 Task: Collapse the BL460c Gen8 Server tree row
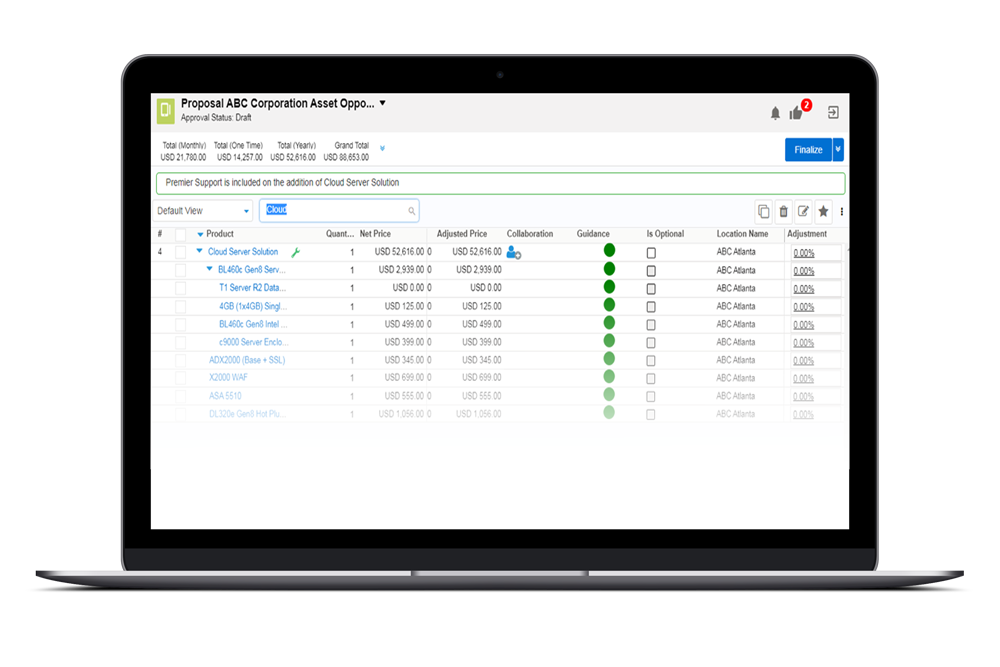tap(210, 270)
